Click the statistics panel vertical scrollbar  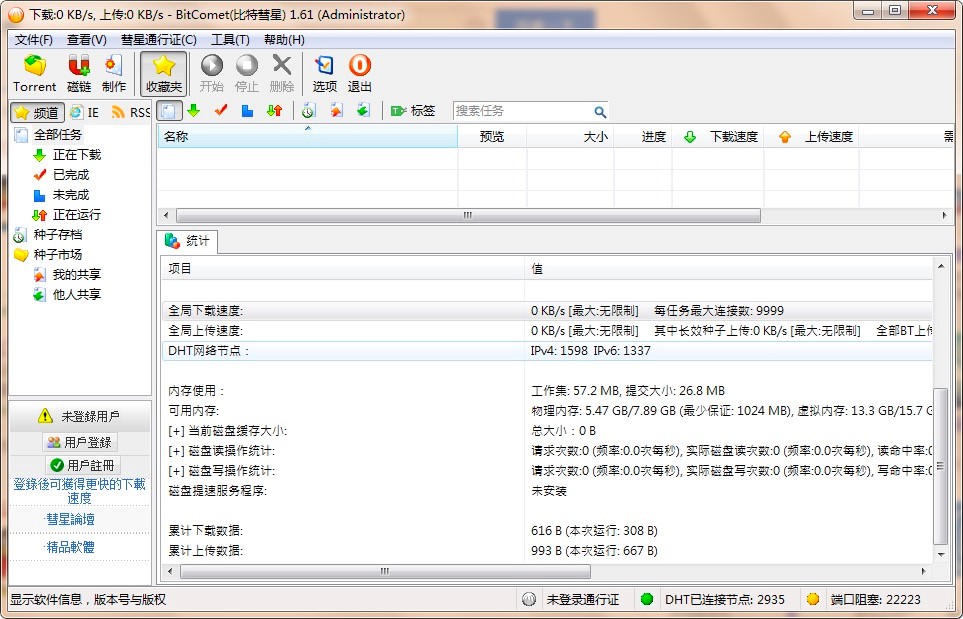tap(941, 467)
